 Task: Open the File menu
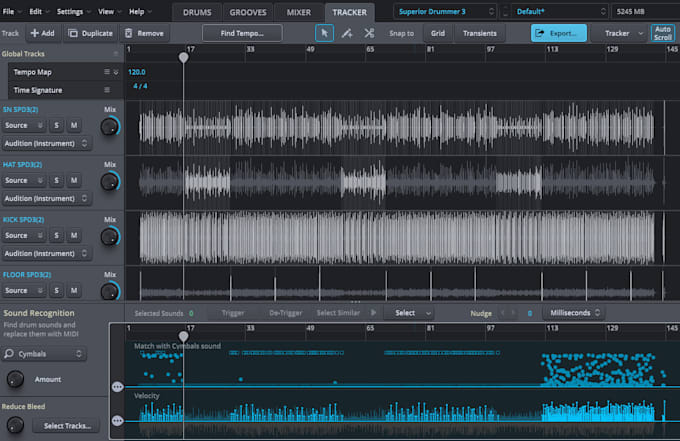point(11,12)
